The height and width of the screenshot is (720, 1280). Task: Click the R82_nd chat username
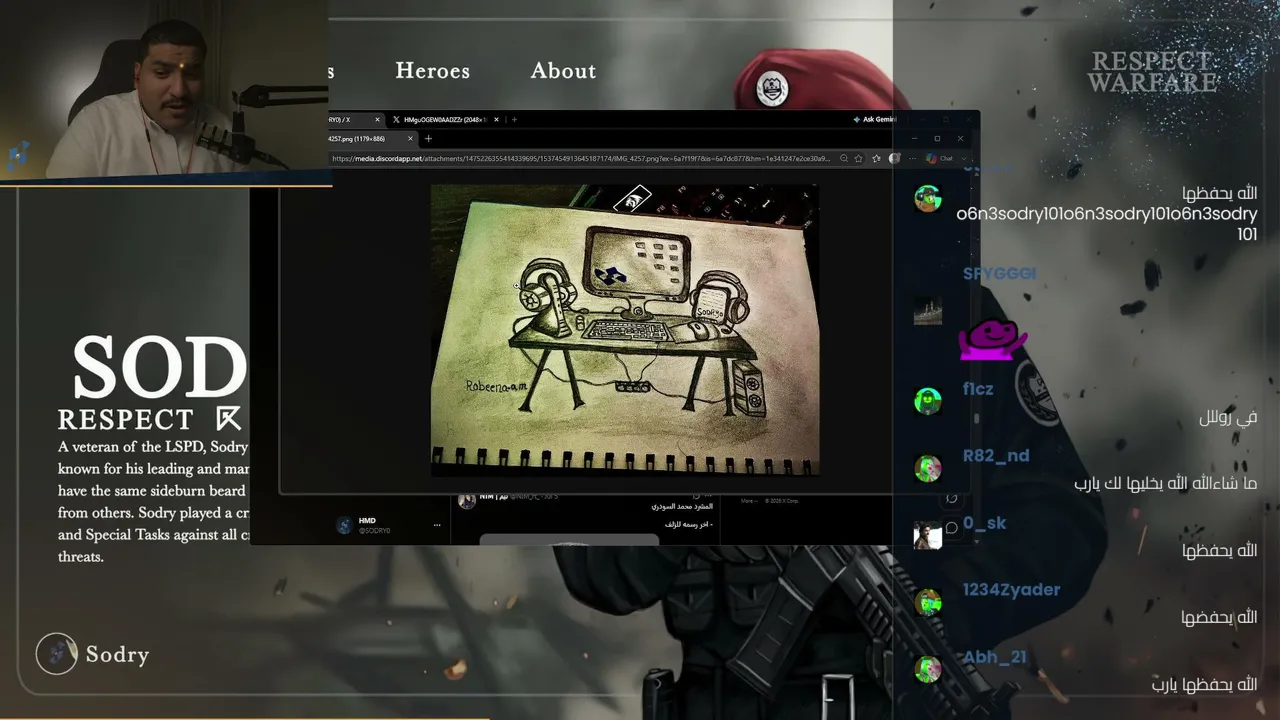click(996, 456)
